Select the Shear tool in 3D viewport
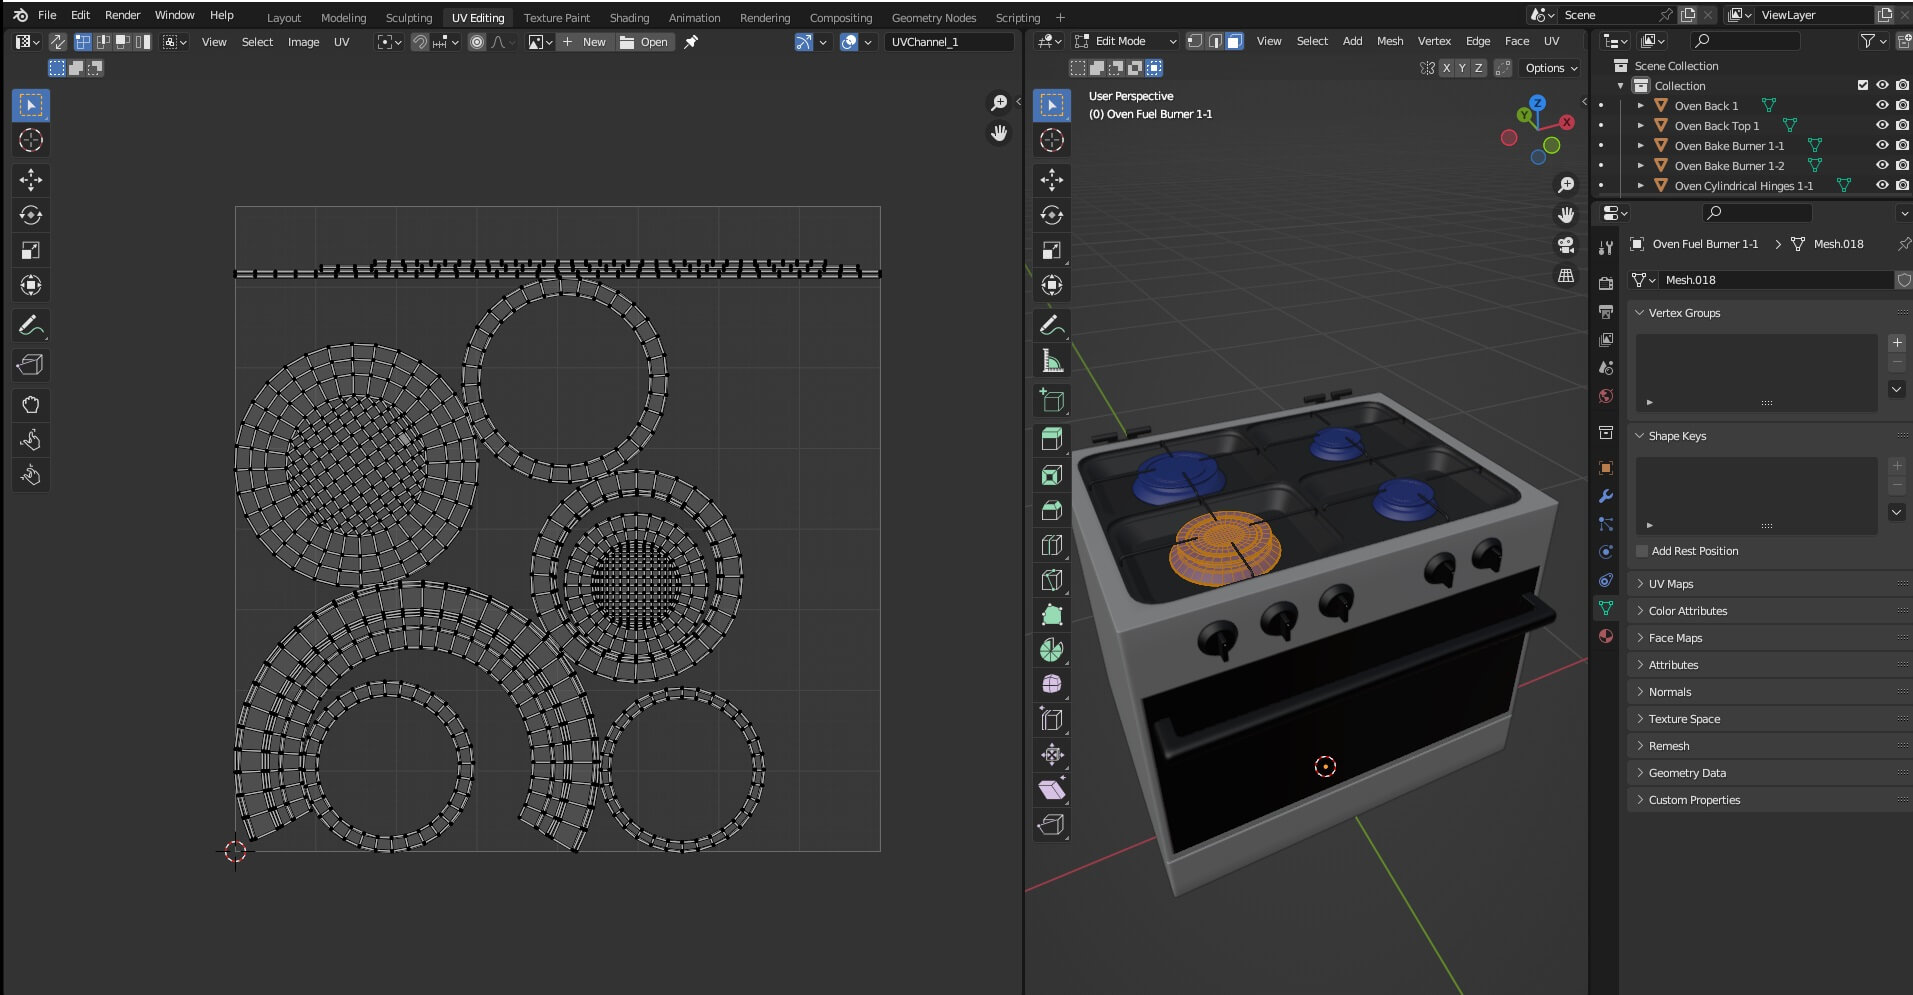Screen dimensions: 1913x995 (1052, 789)
